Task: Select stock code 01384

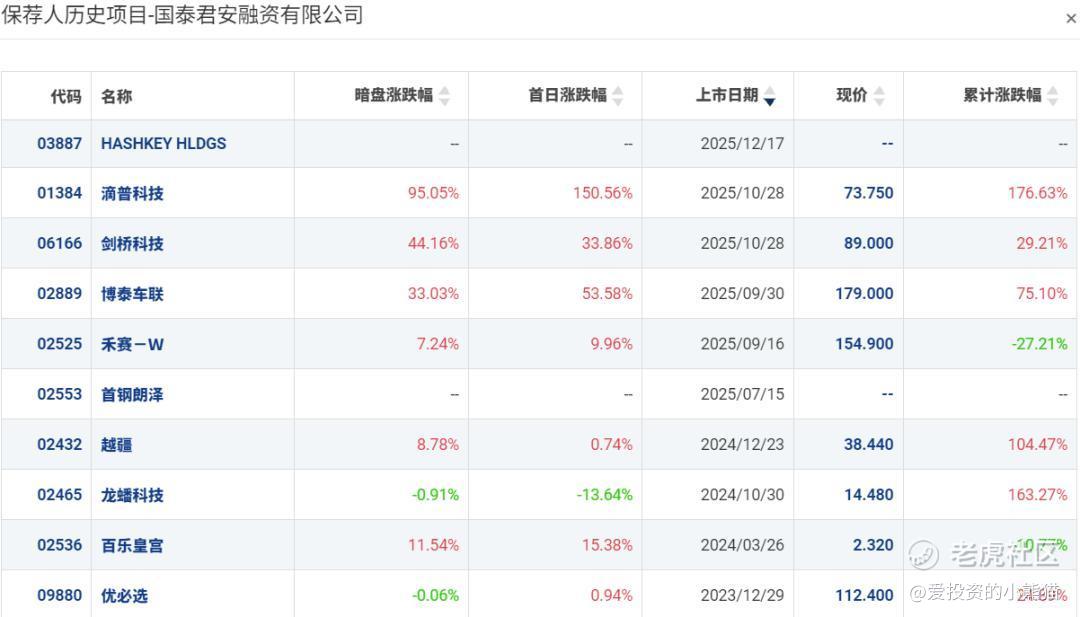Action: click(59, 193)
